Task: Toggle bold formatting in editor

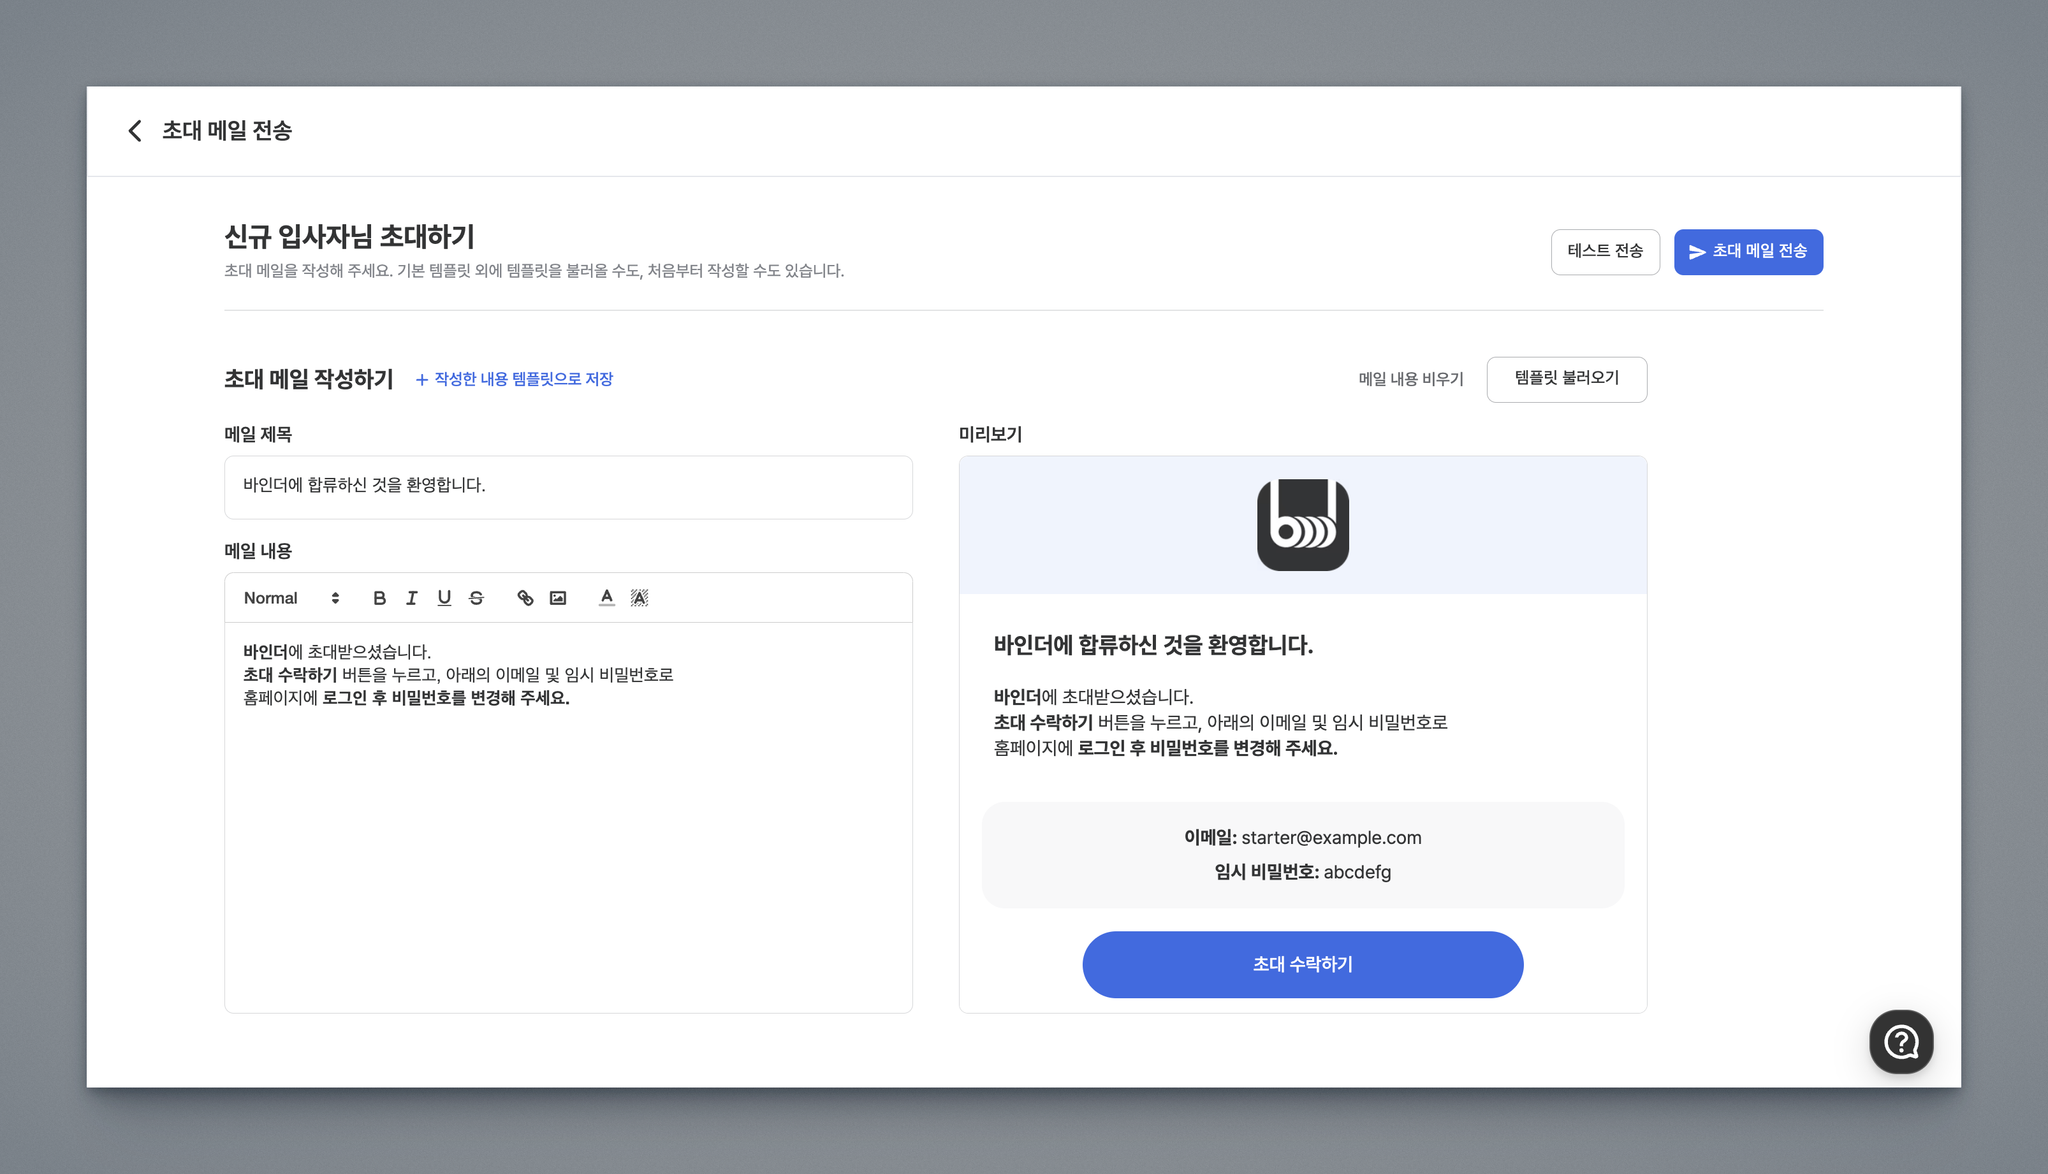Action: pos(379,598)
